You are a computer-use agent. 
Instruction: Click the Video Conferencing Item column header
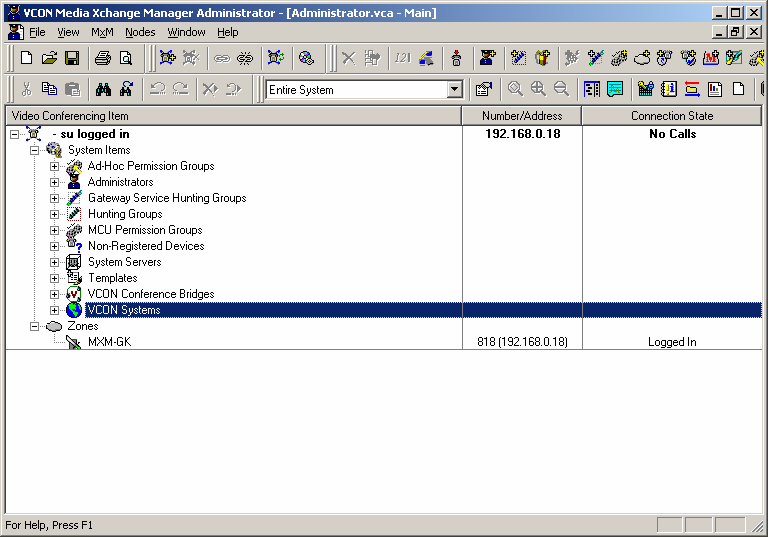tap(234, 116)
